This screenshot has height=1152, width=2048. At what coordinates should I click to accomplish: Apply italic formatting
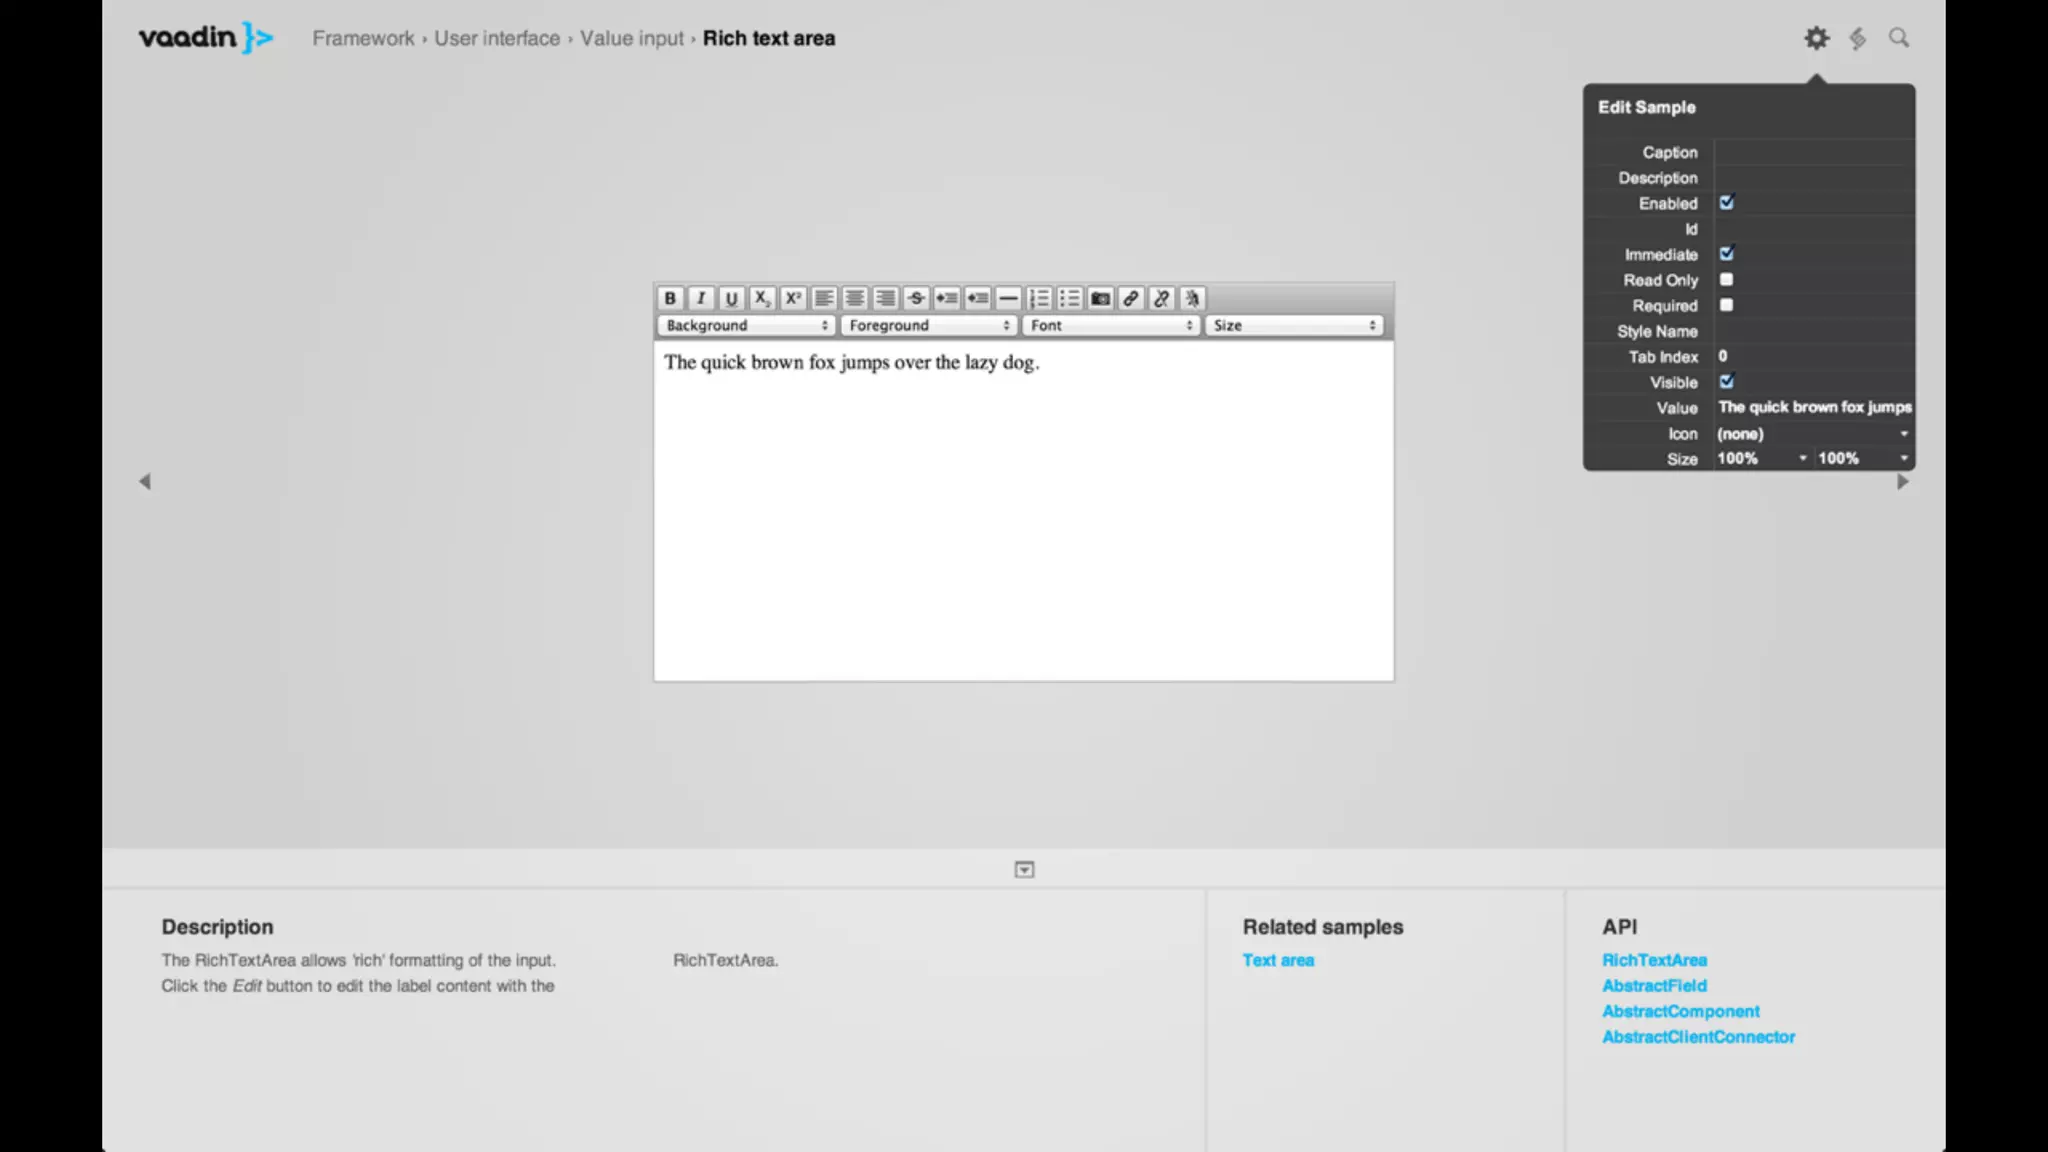701,298
